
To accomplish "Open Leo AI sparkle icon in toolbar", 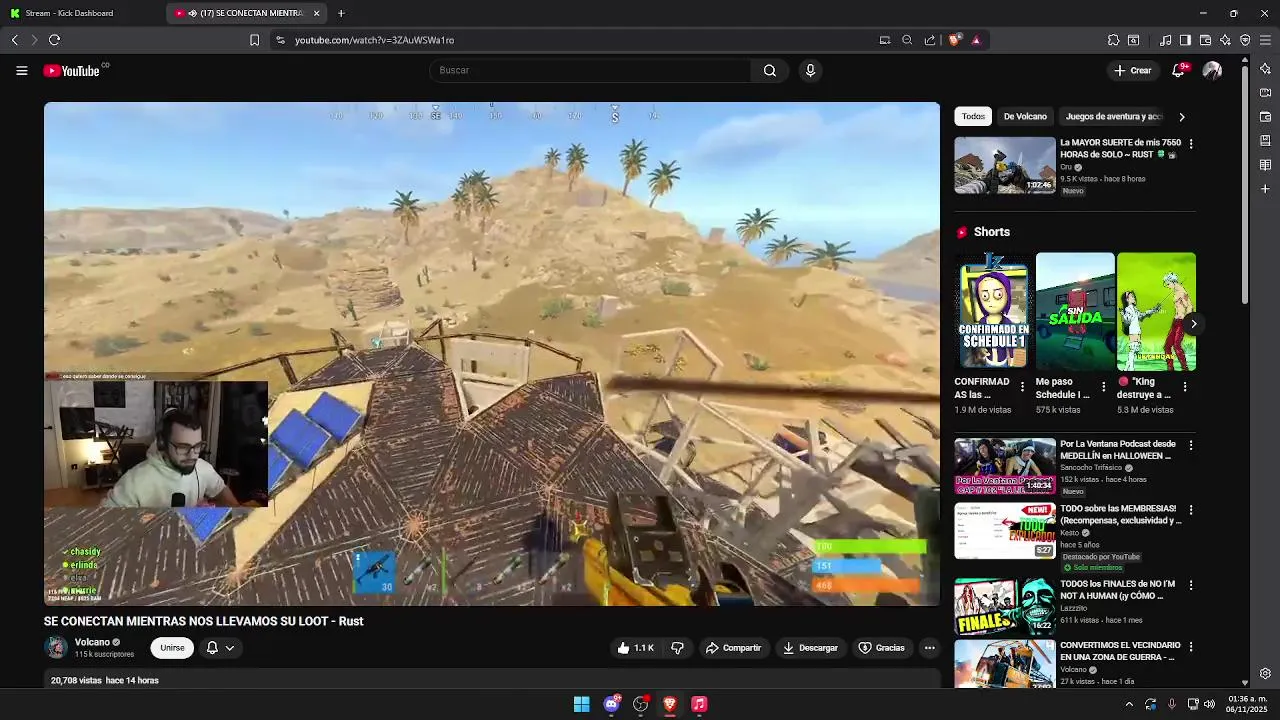I will click(x=1225, y=40).
